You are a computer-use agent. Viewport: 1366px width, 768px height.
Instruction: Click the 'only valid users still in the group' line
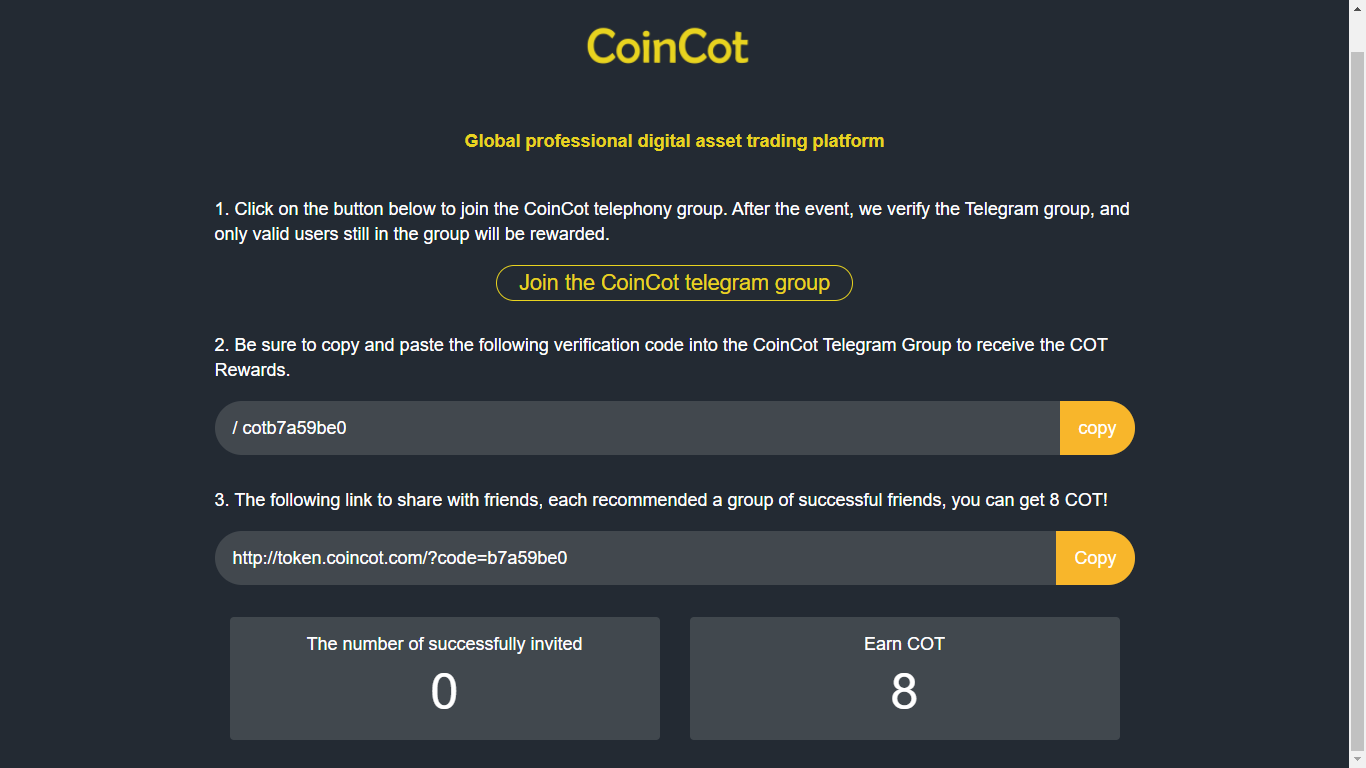(411, 234)
